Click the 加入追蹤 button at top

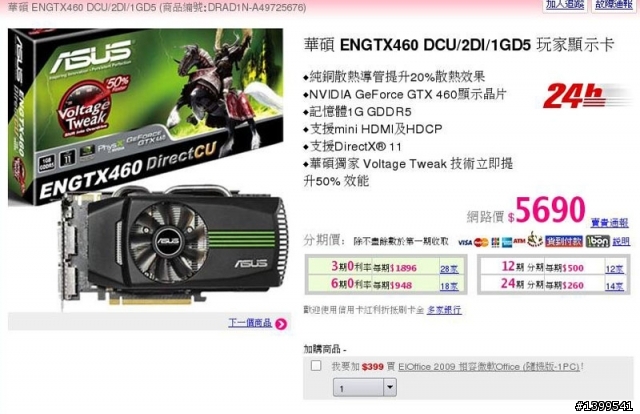565,5
